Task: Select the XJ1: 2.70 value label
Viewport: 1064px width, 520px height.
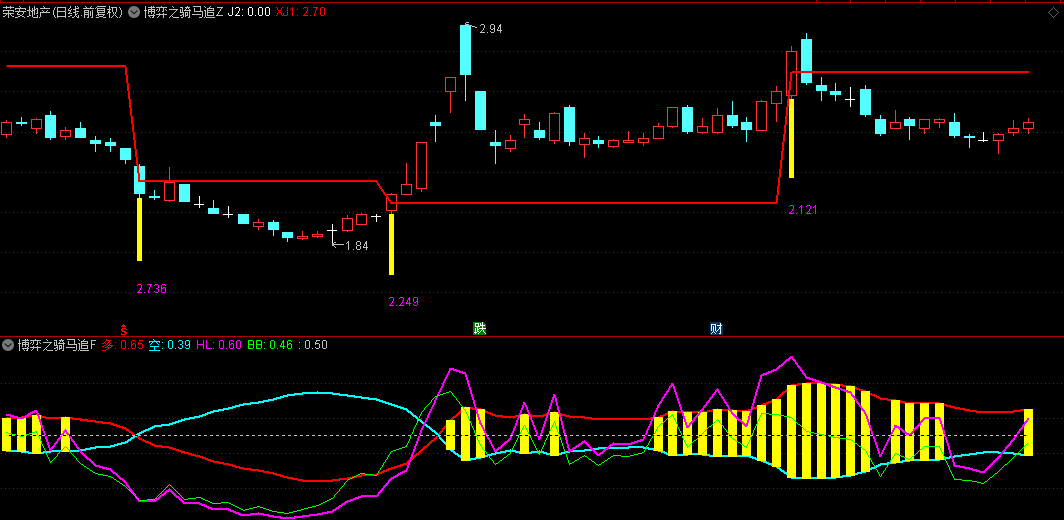Action: click(300, 12)
